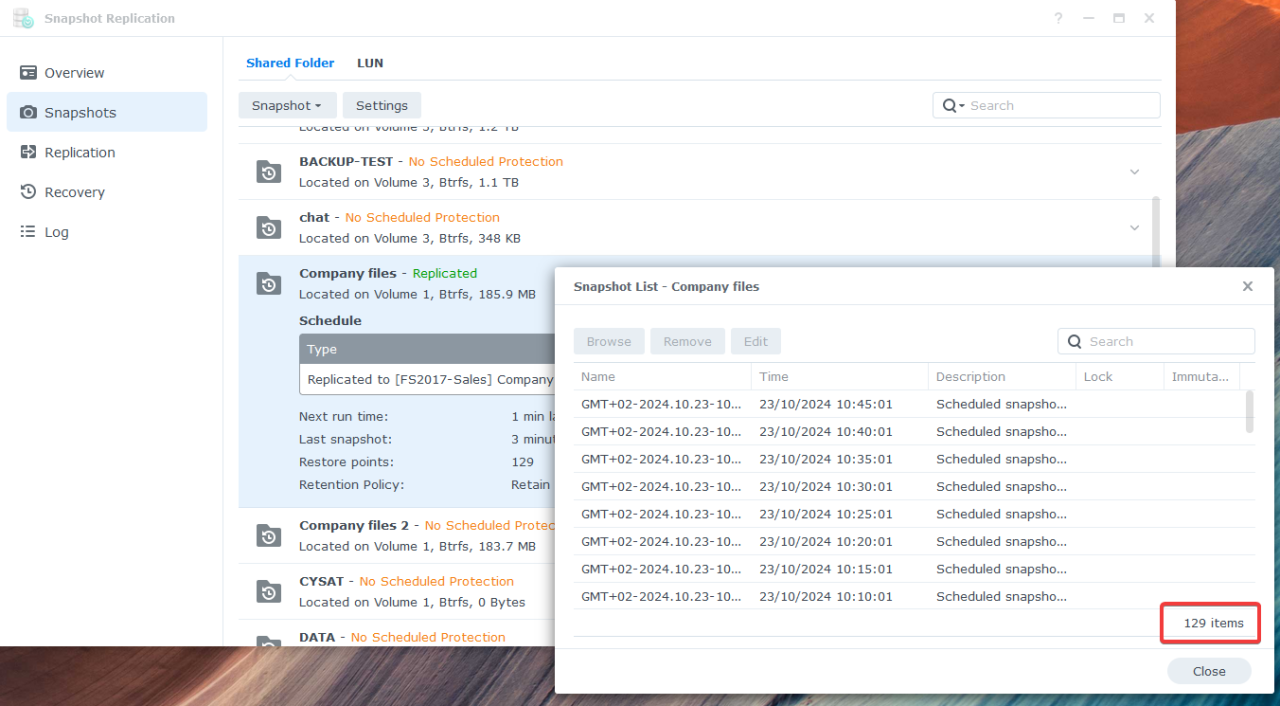Click the Settings button

[382, 105]
